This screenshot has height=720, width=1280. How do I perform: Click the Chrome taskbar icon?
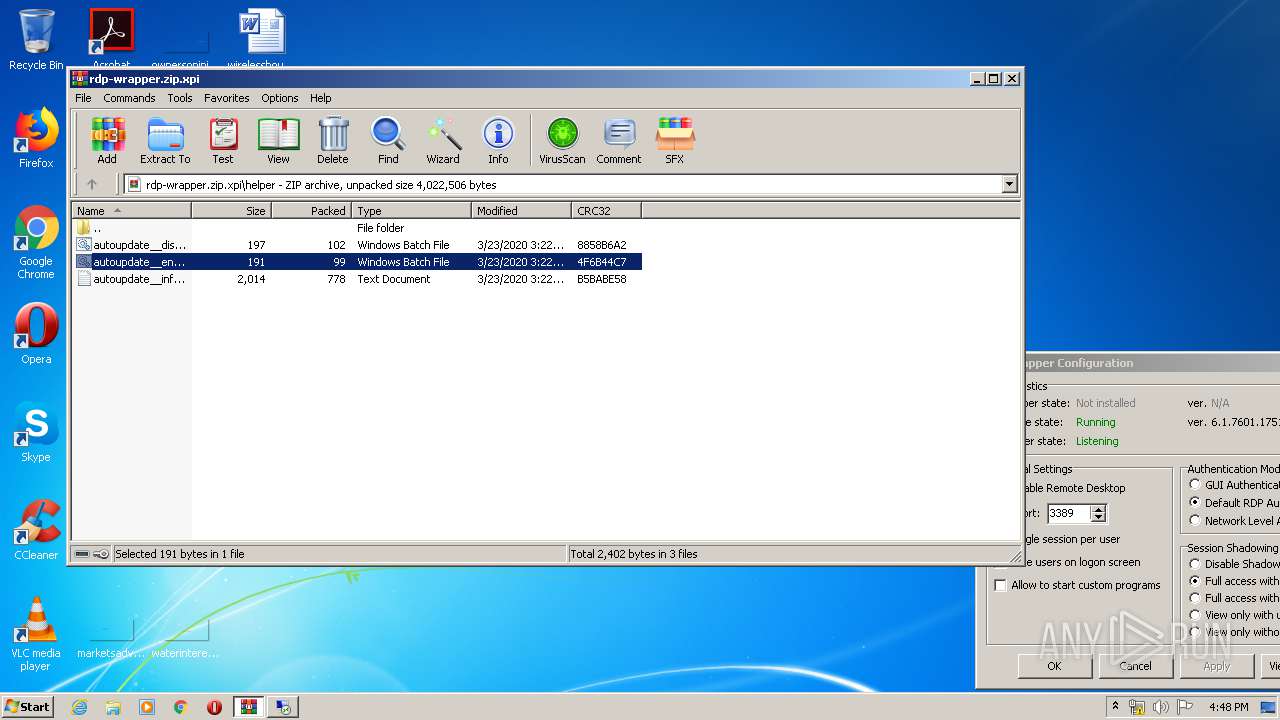coord(181,707)
